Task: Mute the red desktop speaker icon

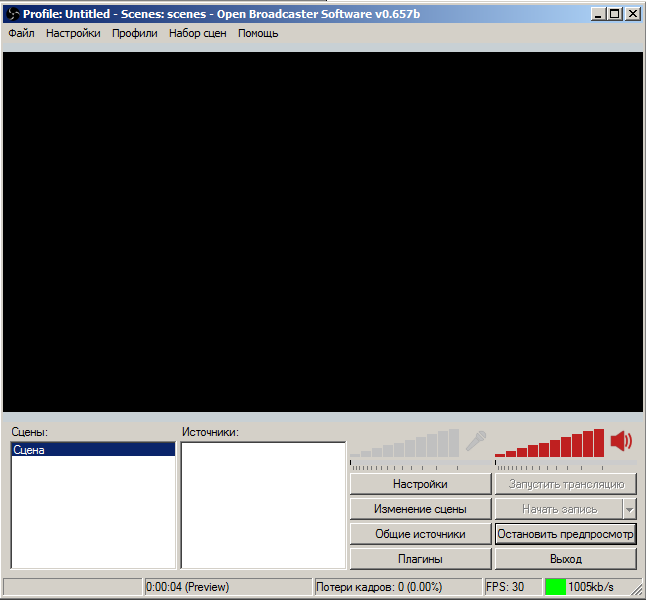Action: tap(621, 441)
